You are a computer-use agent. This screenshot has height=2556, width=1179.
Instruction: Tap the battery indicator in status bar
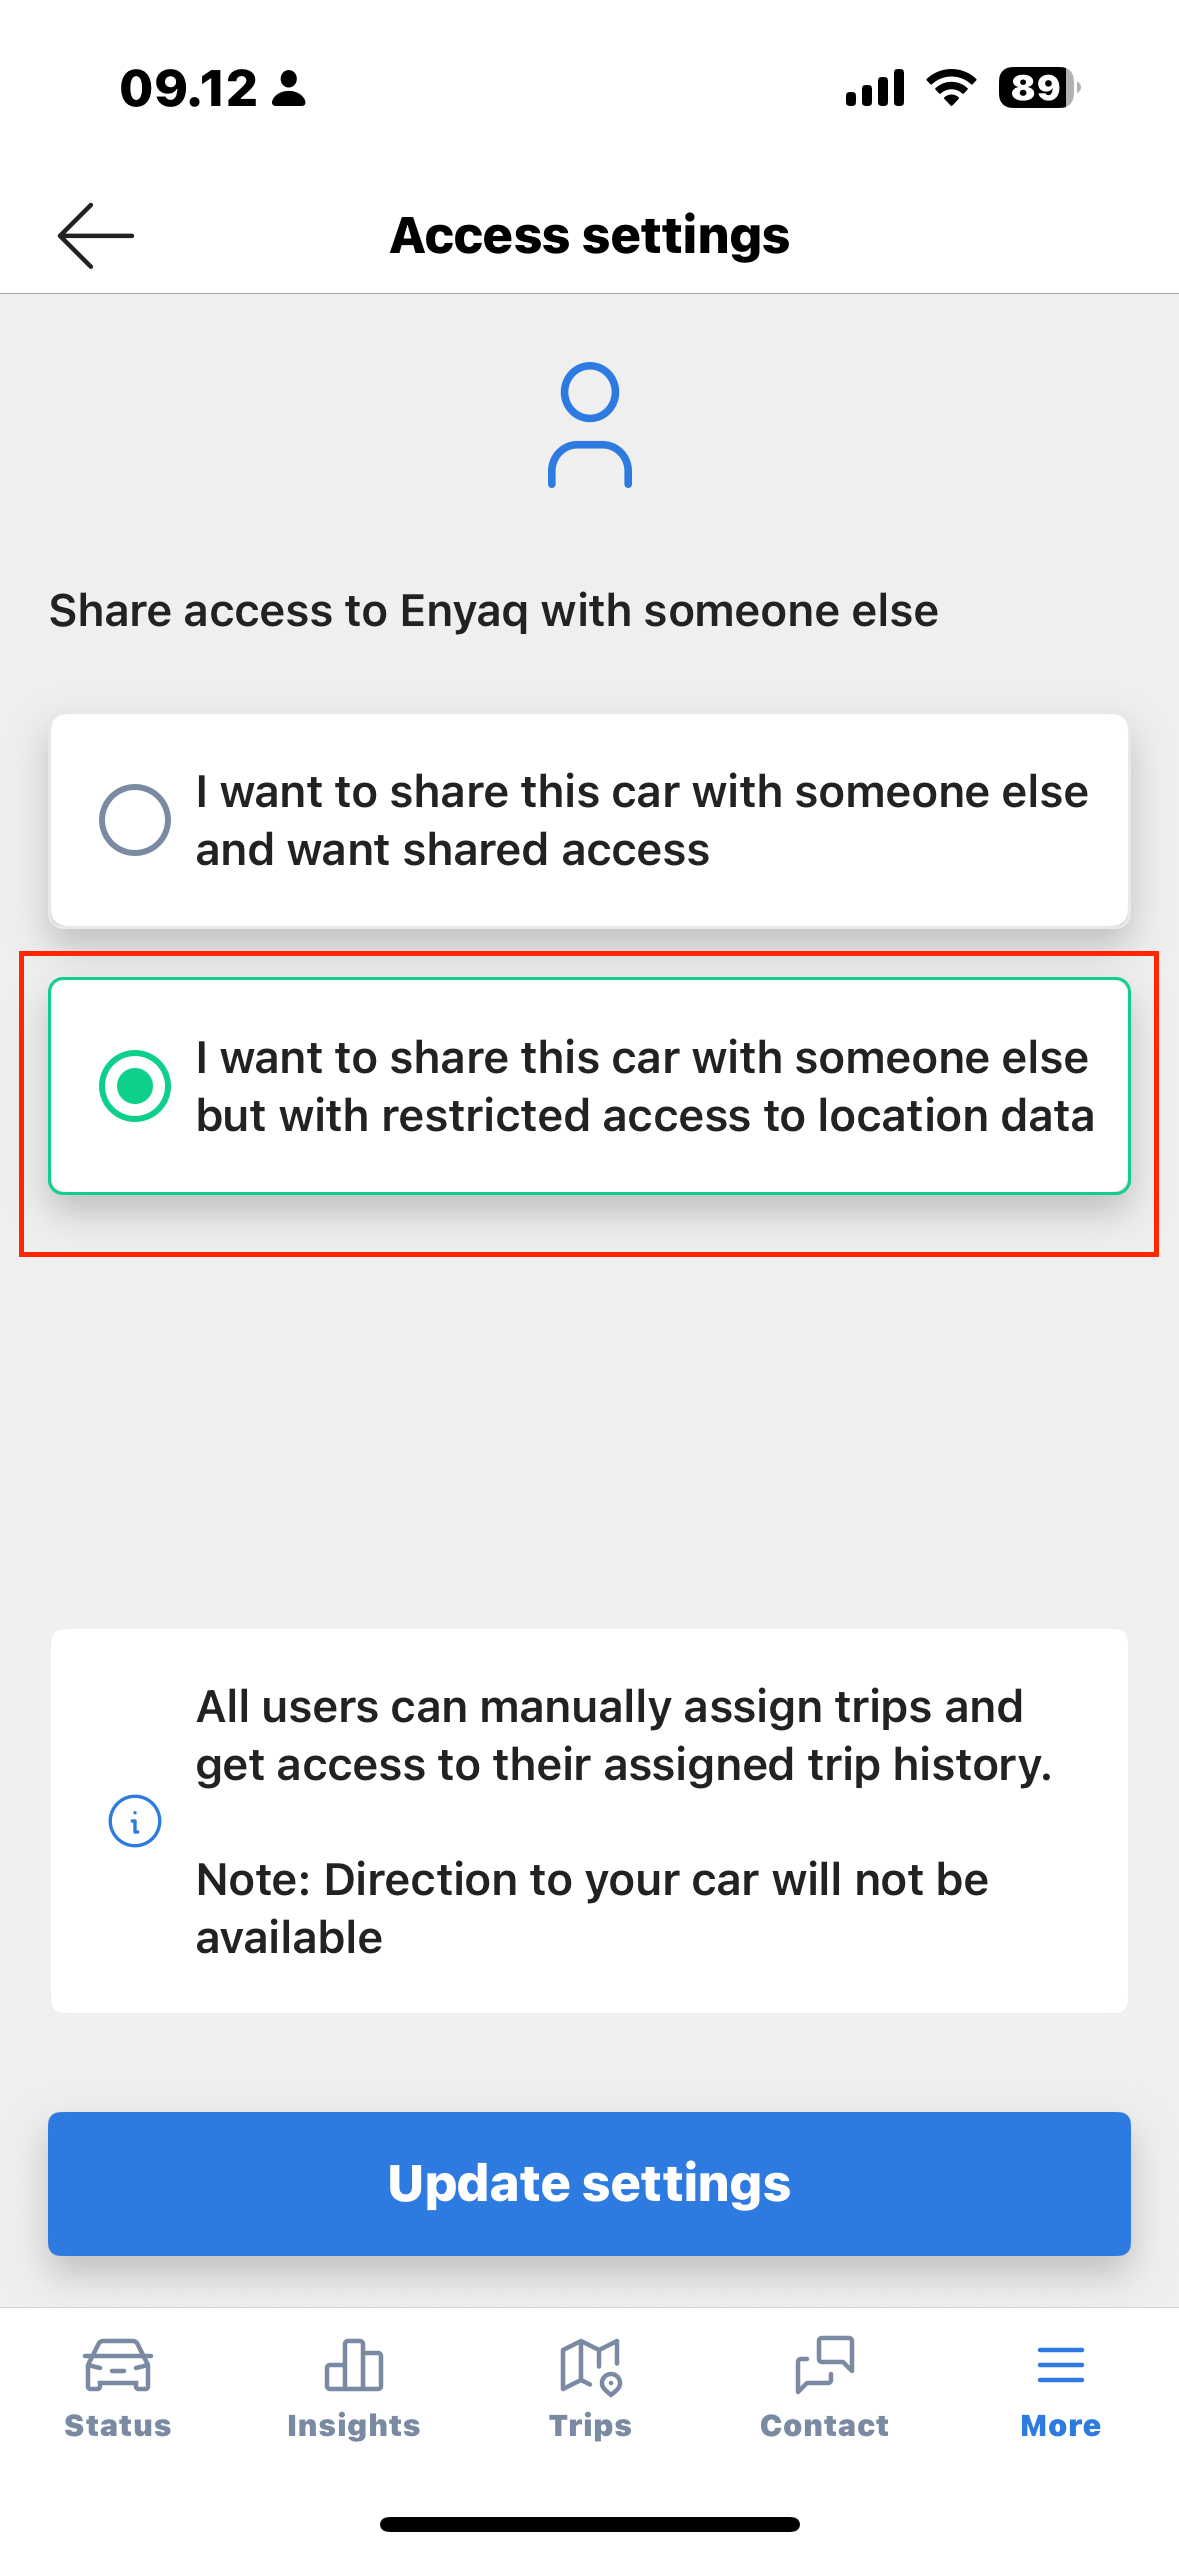tap(1038, 88)
